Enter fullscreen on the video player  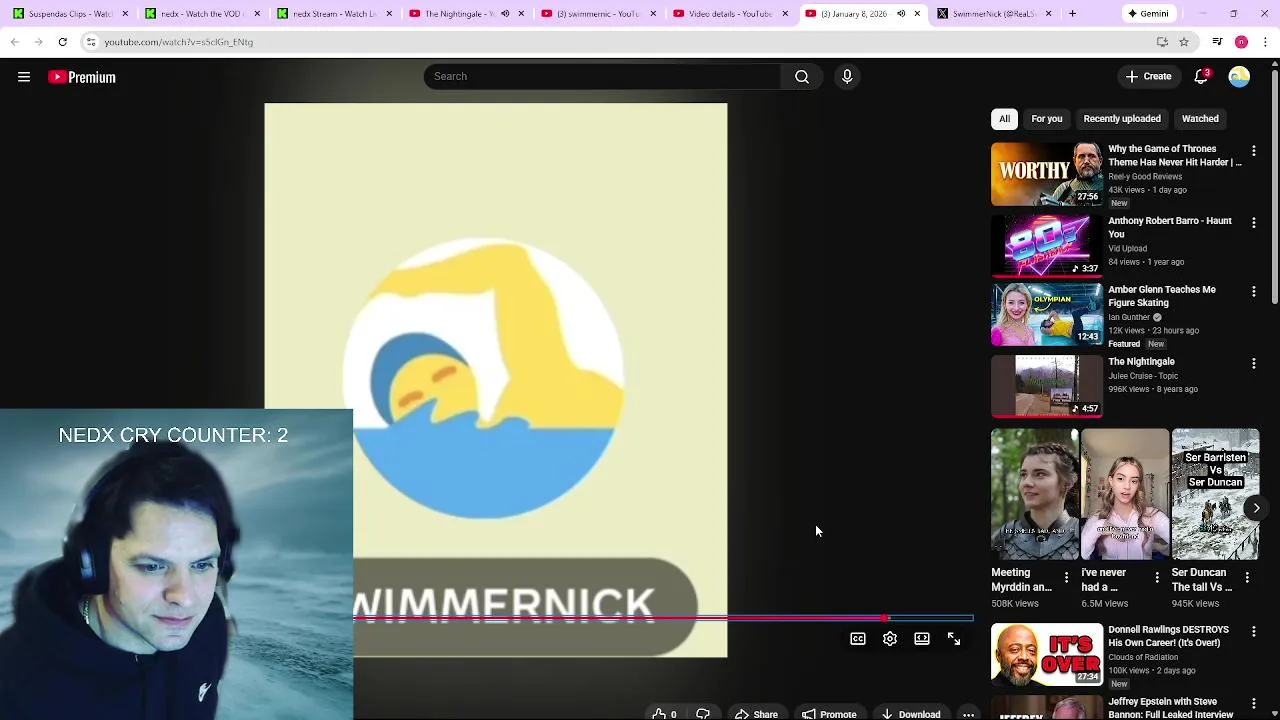coord(954,639)
